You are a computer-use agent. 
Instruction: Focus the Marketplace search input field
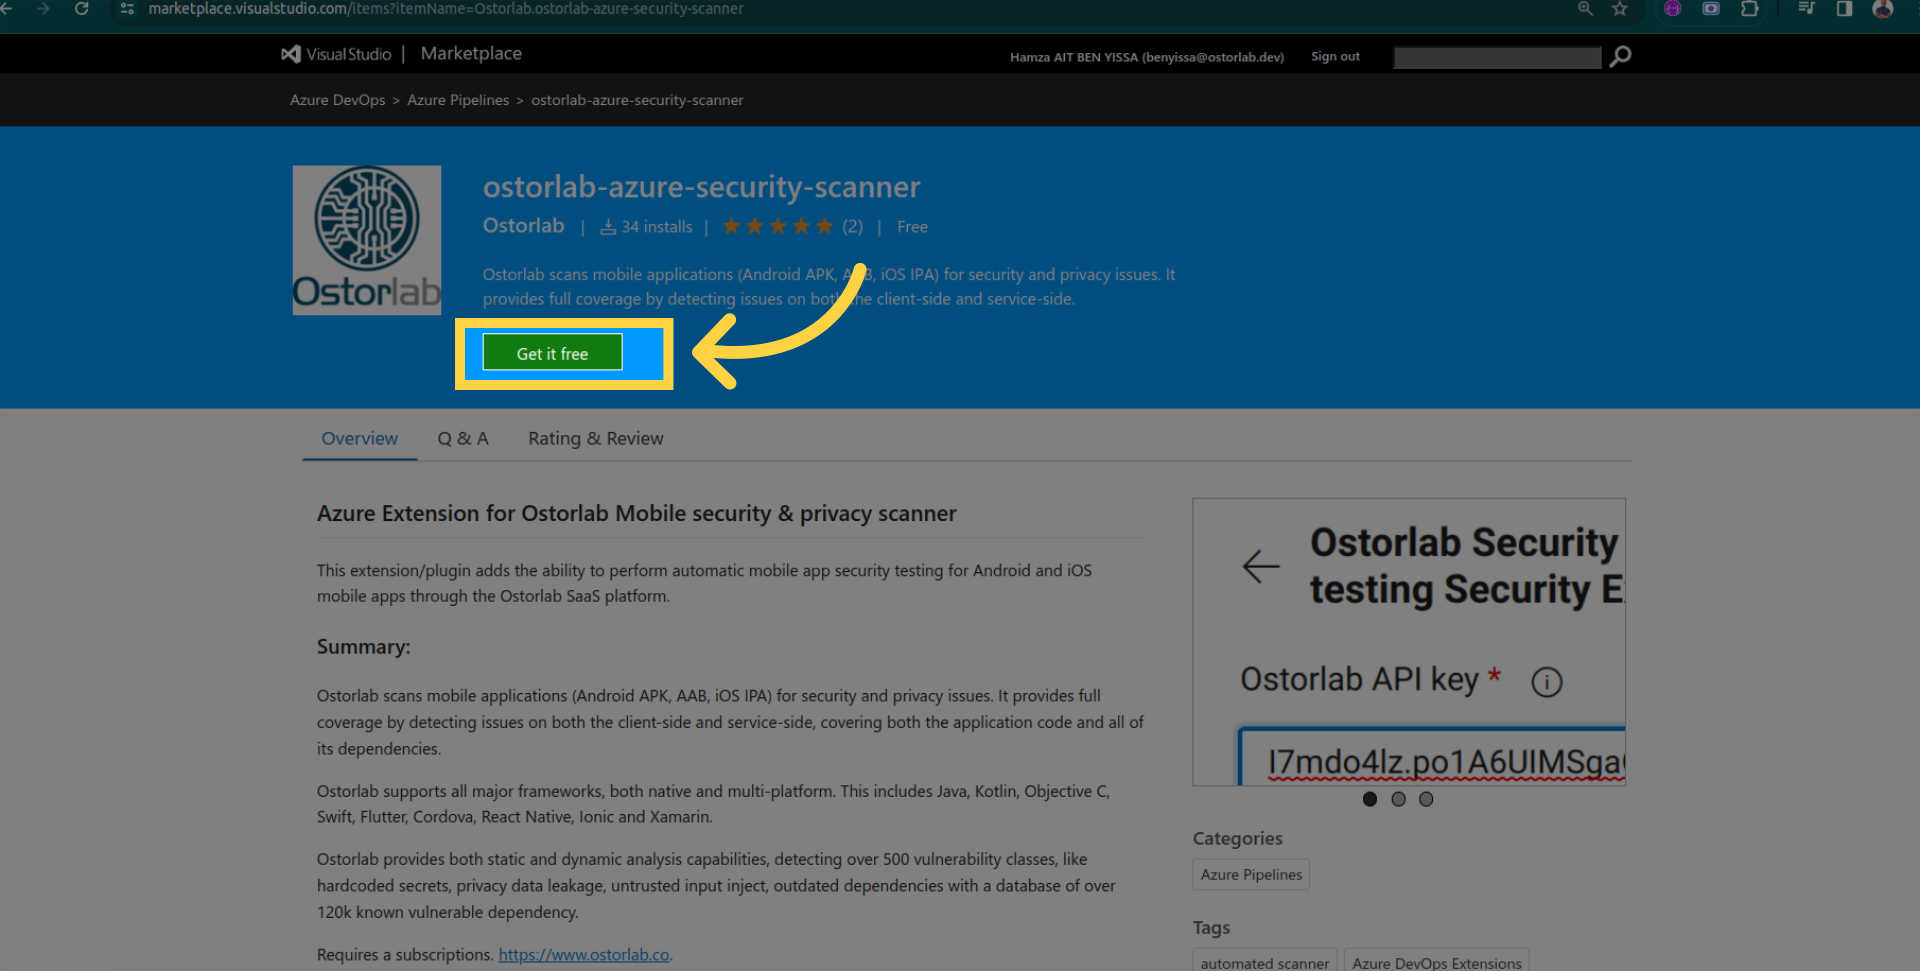tap(1497, 58)
